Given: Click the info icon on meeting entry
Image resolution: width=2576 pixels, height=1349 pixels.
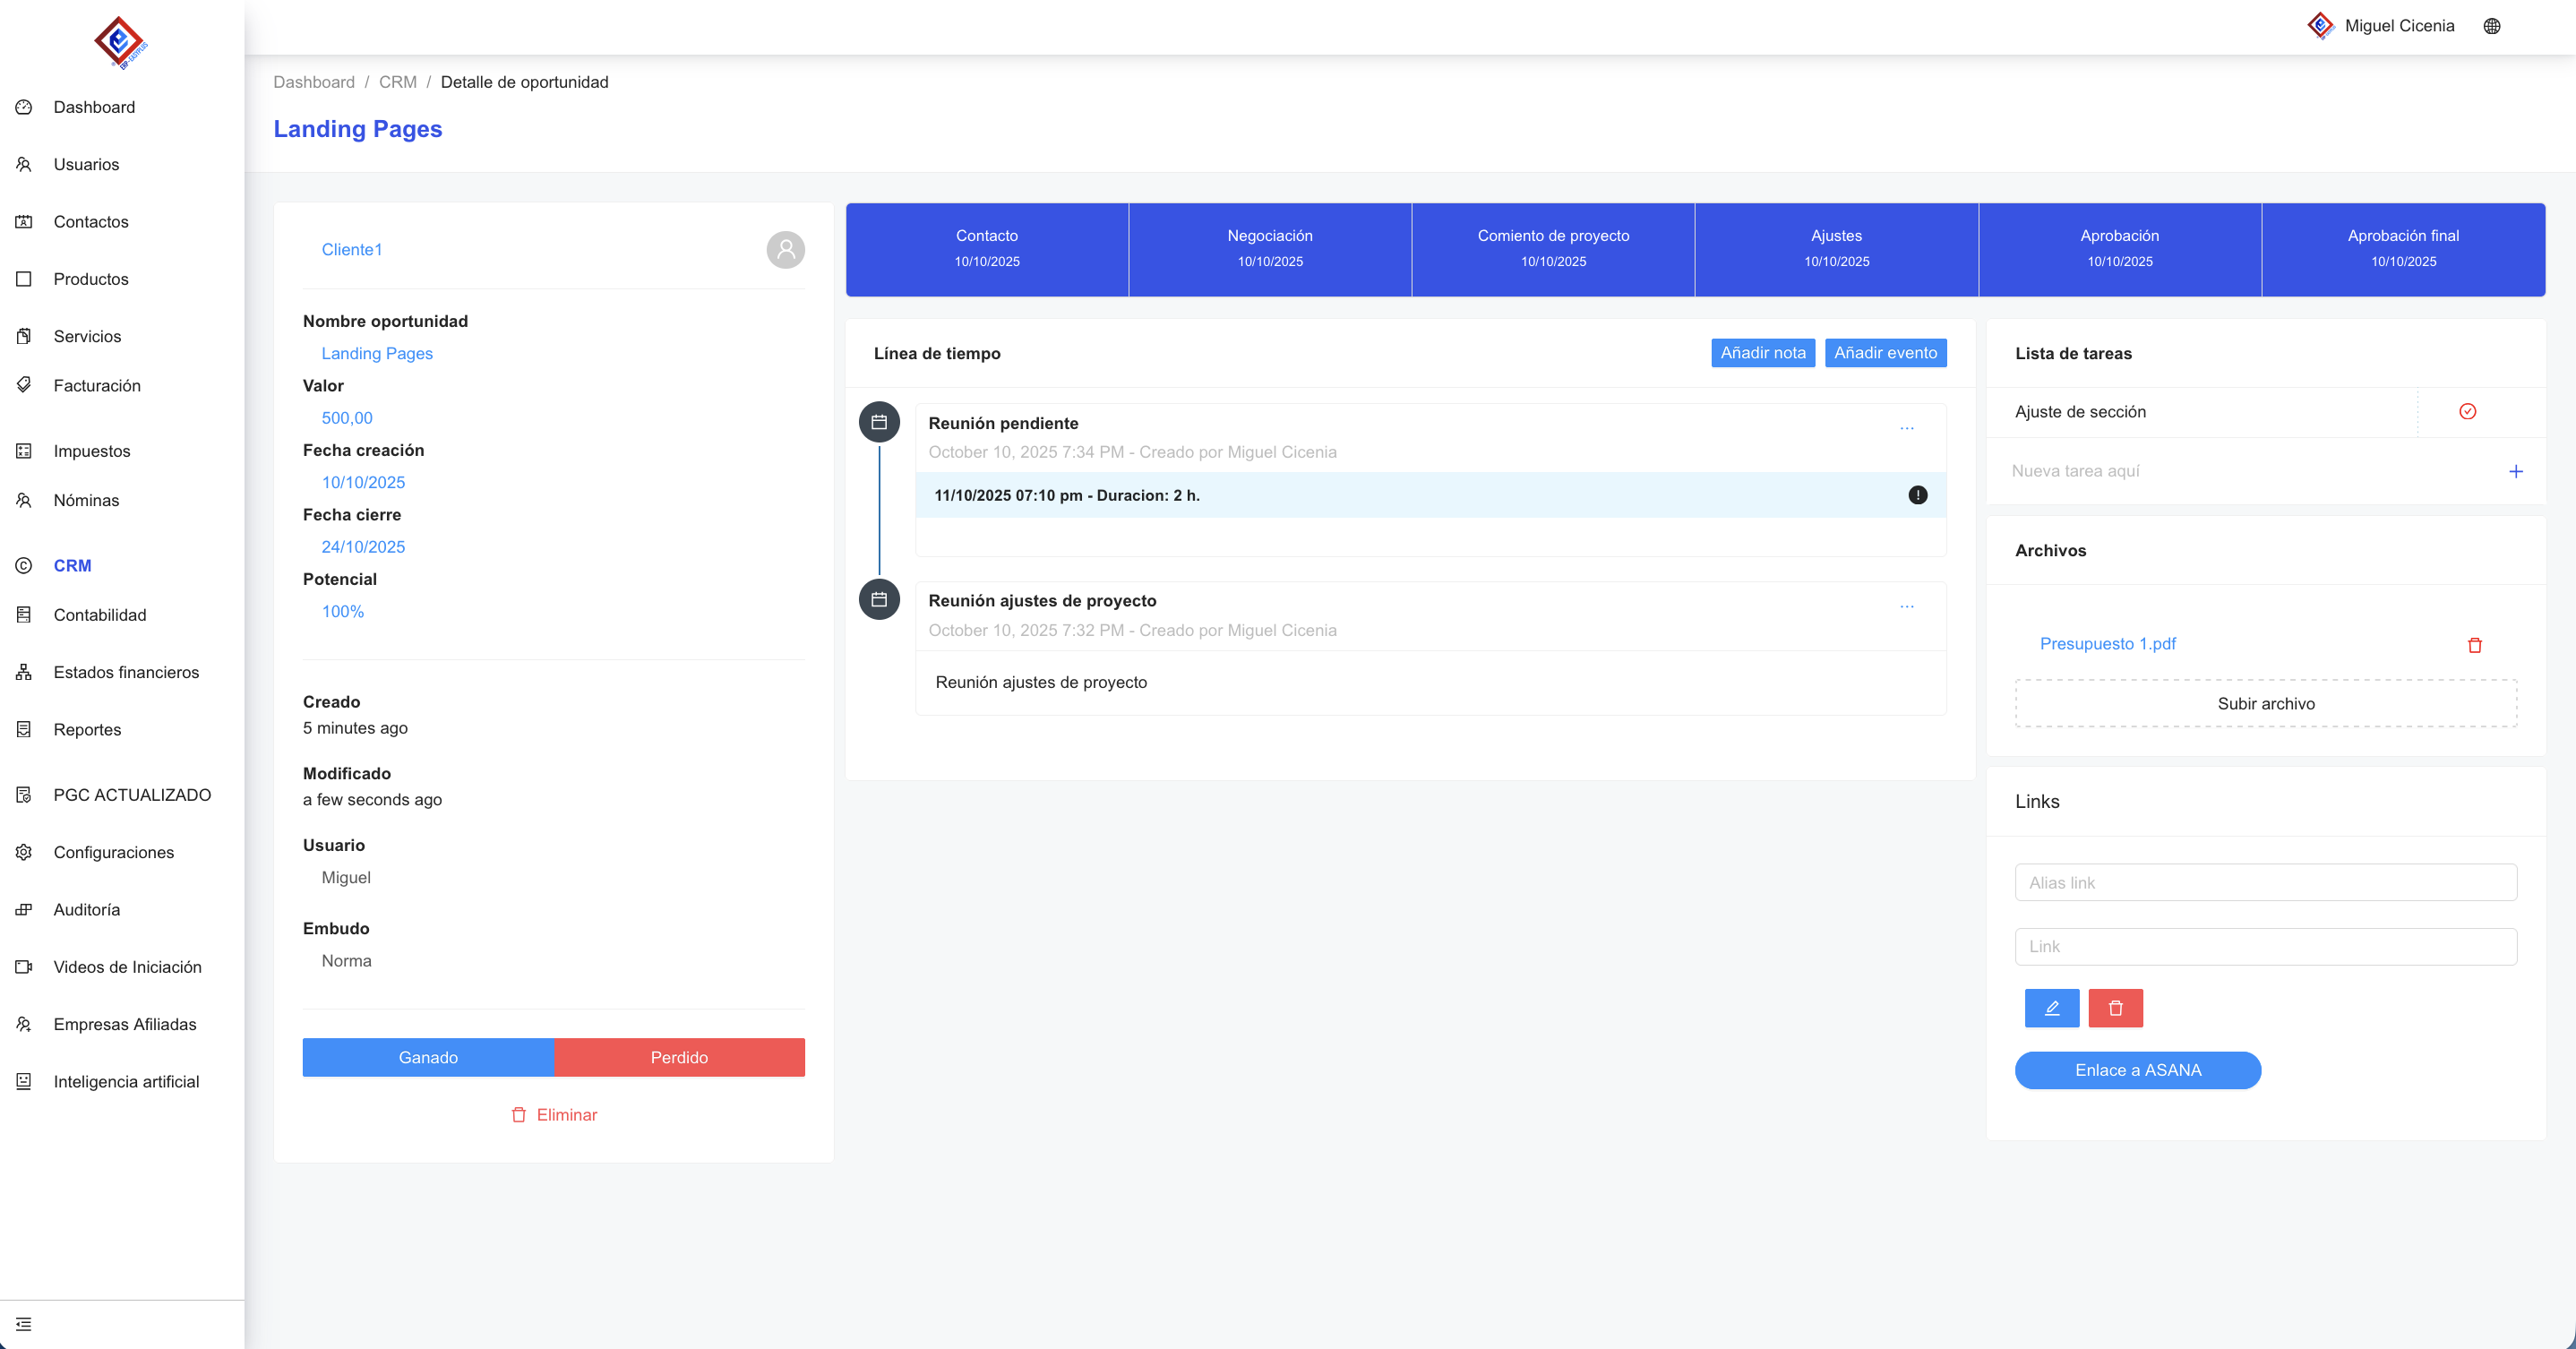Looking at the screenshot, I should pyautogui.click(x=1917, y=495).
